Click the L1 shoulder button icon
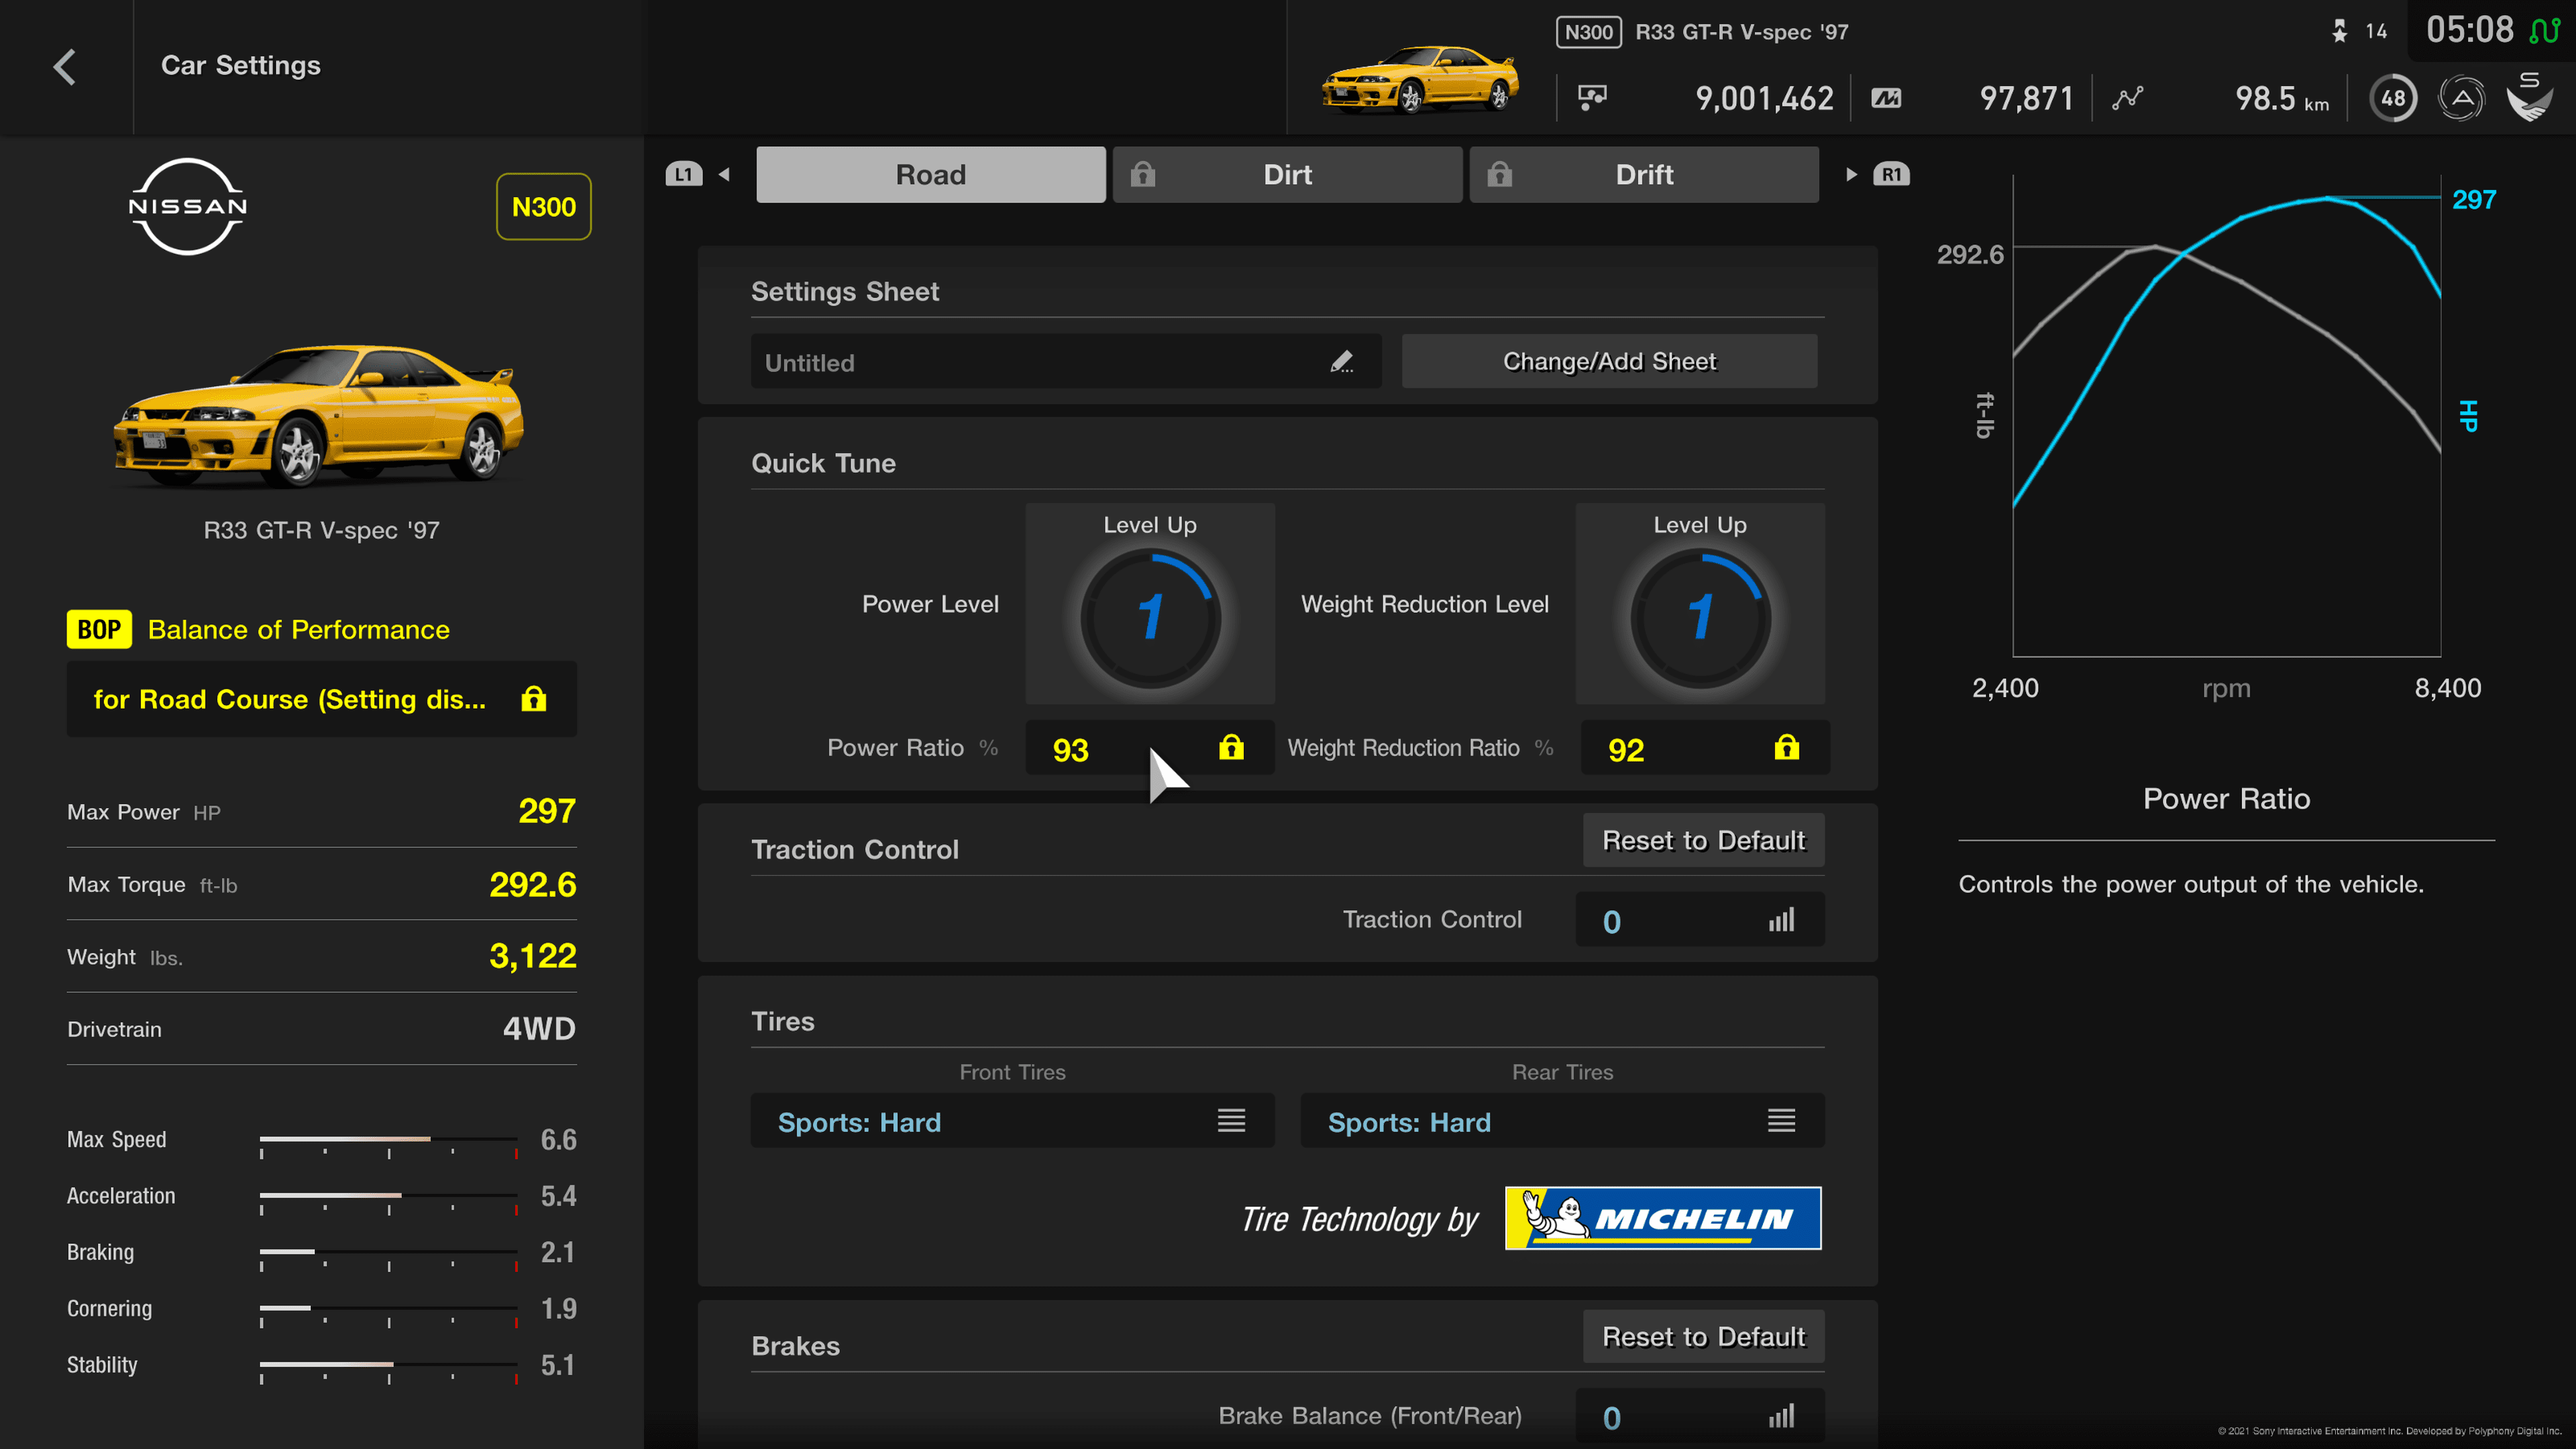Viewport: 2576px width, 1449px height. click(x=684, y=174)
